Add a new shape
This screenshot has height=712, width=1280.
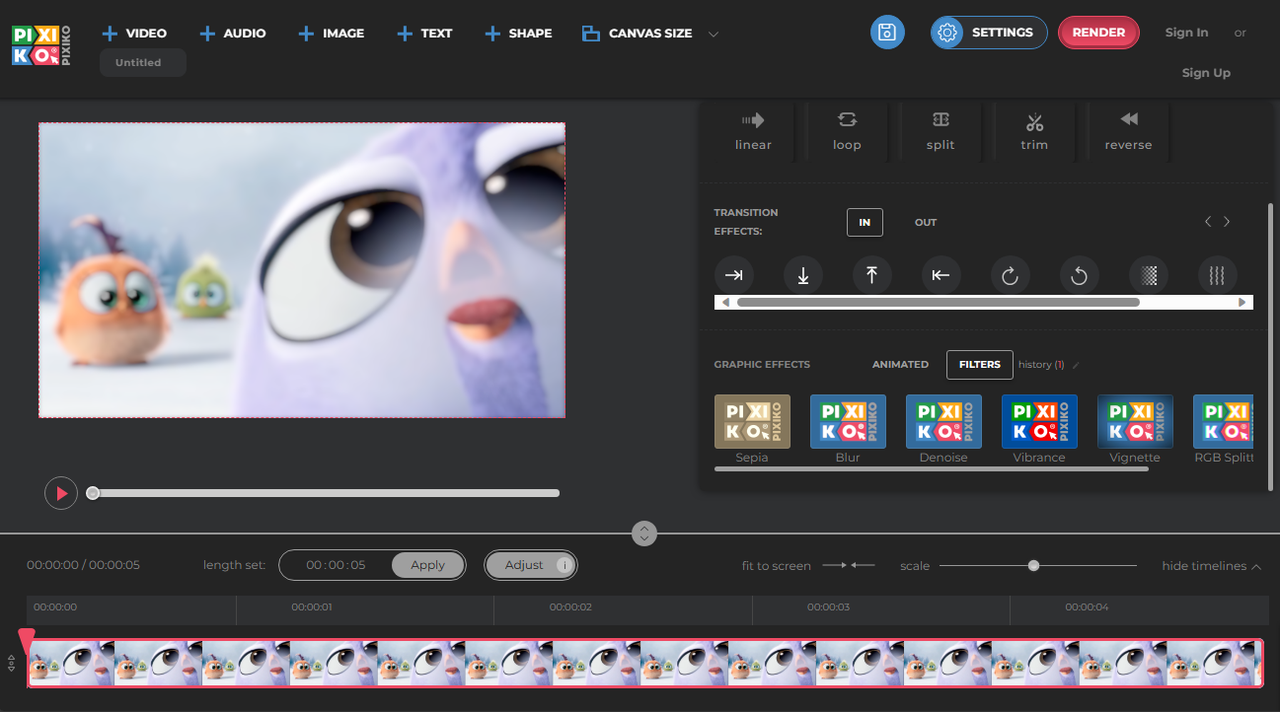(518, 33)
